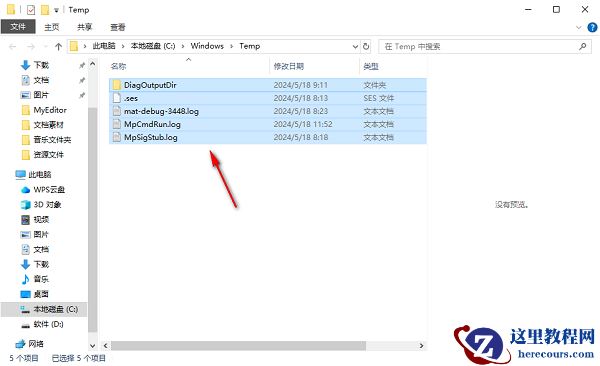
Task: Select the DiagOutputDir folder icon
Action: tap(117, 85)
